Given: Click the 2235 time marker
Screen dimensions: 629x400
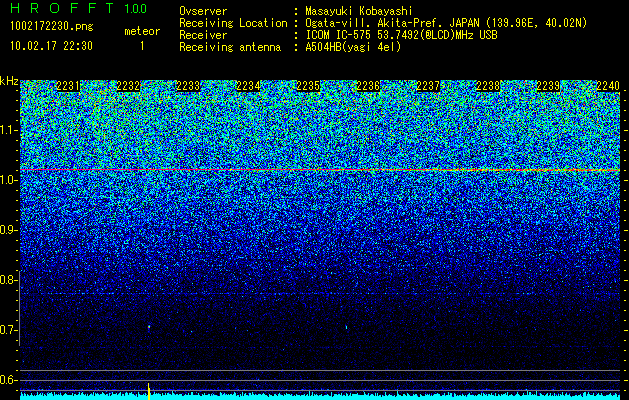Looking at the screenshot, I should 308,86.
